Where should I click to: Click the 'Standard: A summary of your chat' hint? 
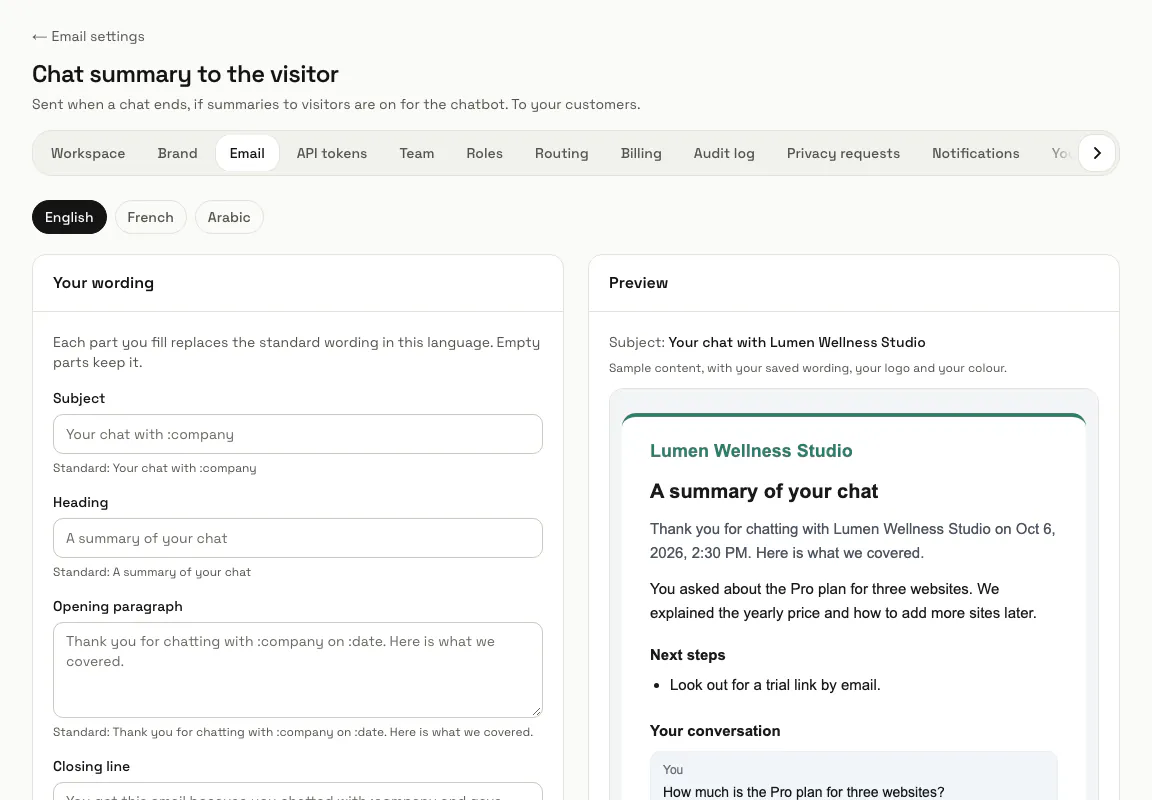[x=151, y=572]
